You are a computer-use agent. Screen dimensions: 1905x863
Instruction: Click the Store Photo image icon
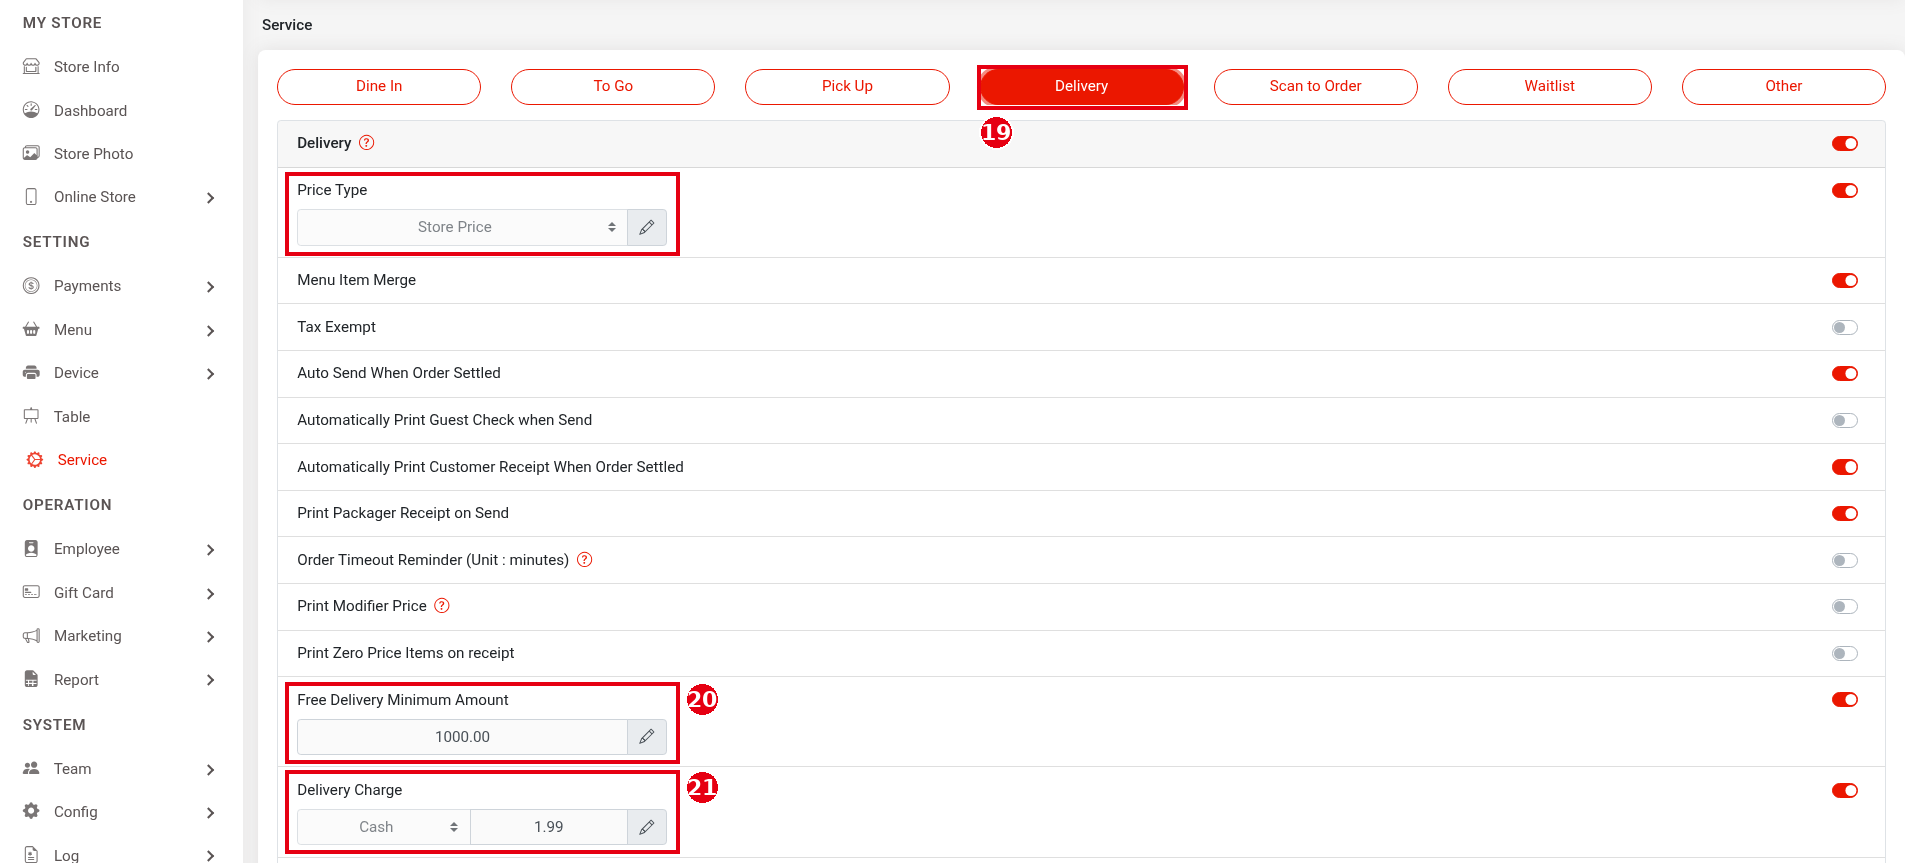click(x=32, y=153)
